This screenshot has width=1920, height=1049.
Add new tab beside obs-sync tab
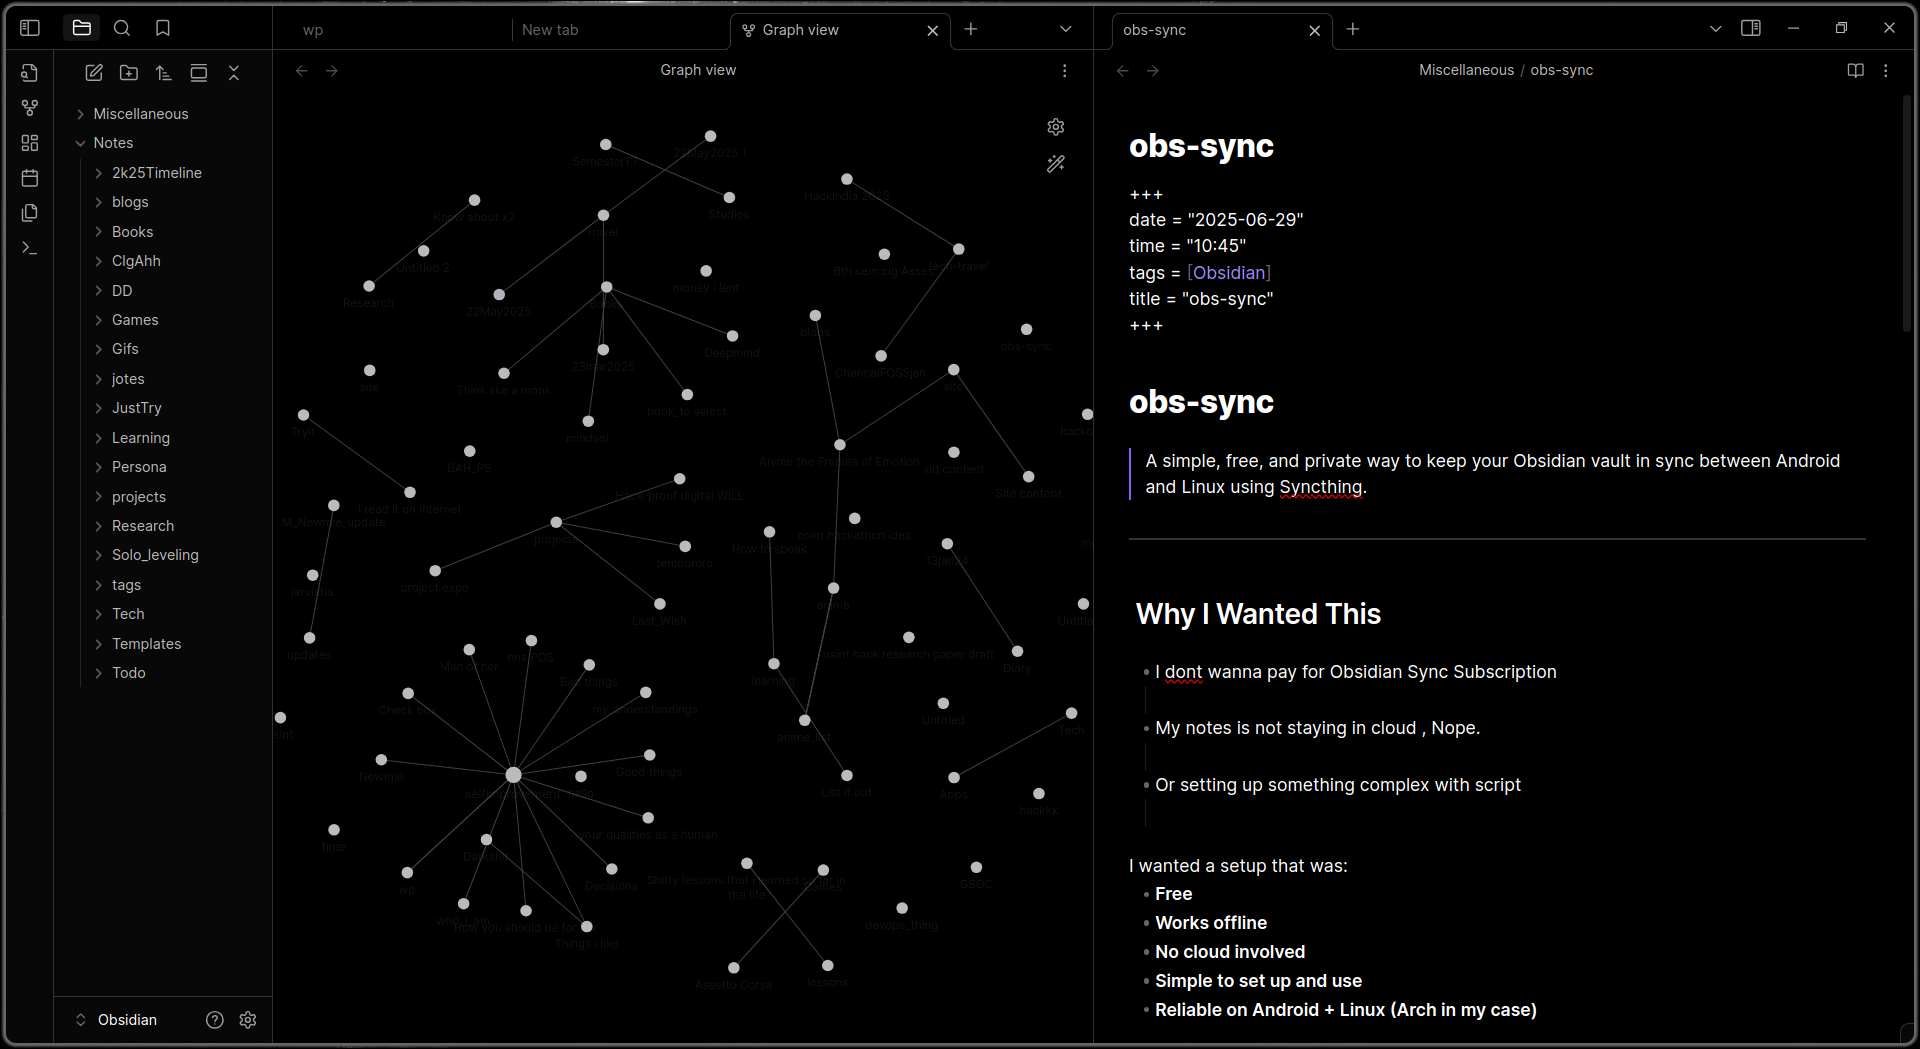(1353, 30)
